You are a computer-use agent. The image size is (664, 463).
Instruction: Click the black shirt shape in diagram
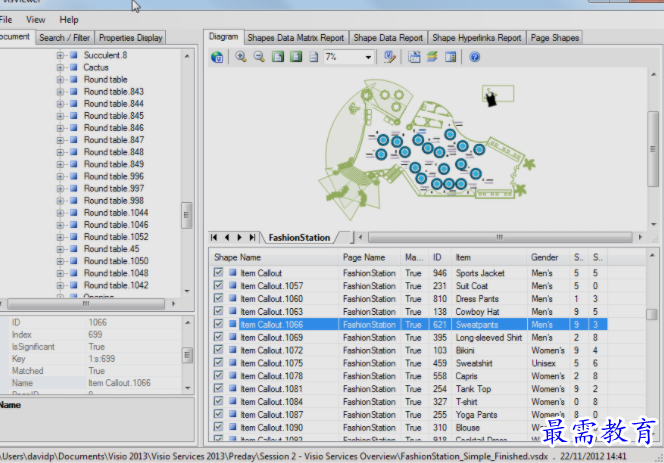click(491, 99)
